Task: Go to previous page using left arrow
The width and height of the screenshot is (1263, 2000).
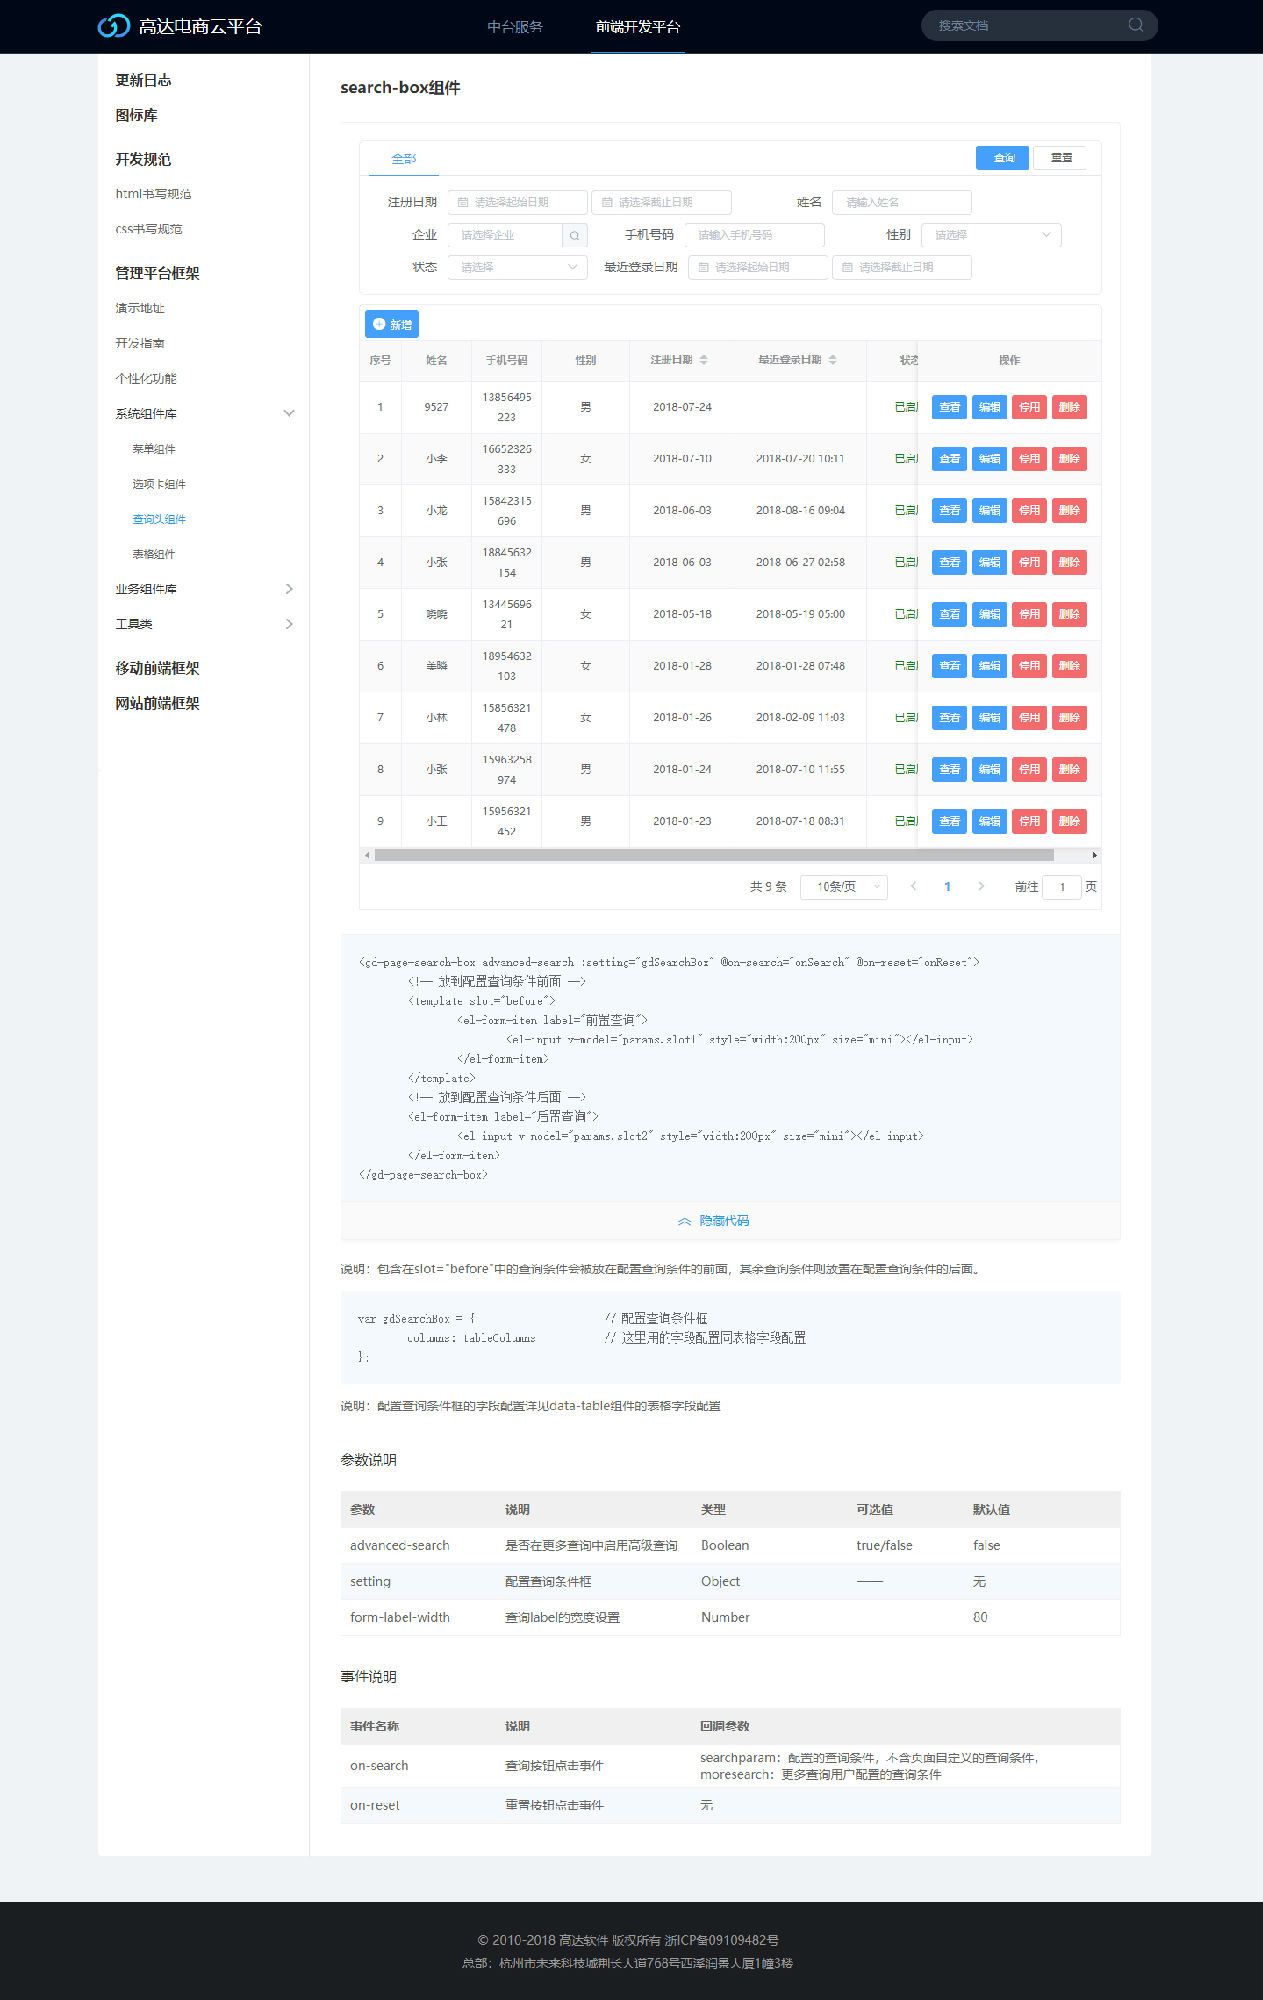Action: [913, 886]
